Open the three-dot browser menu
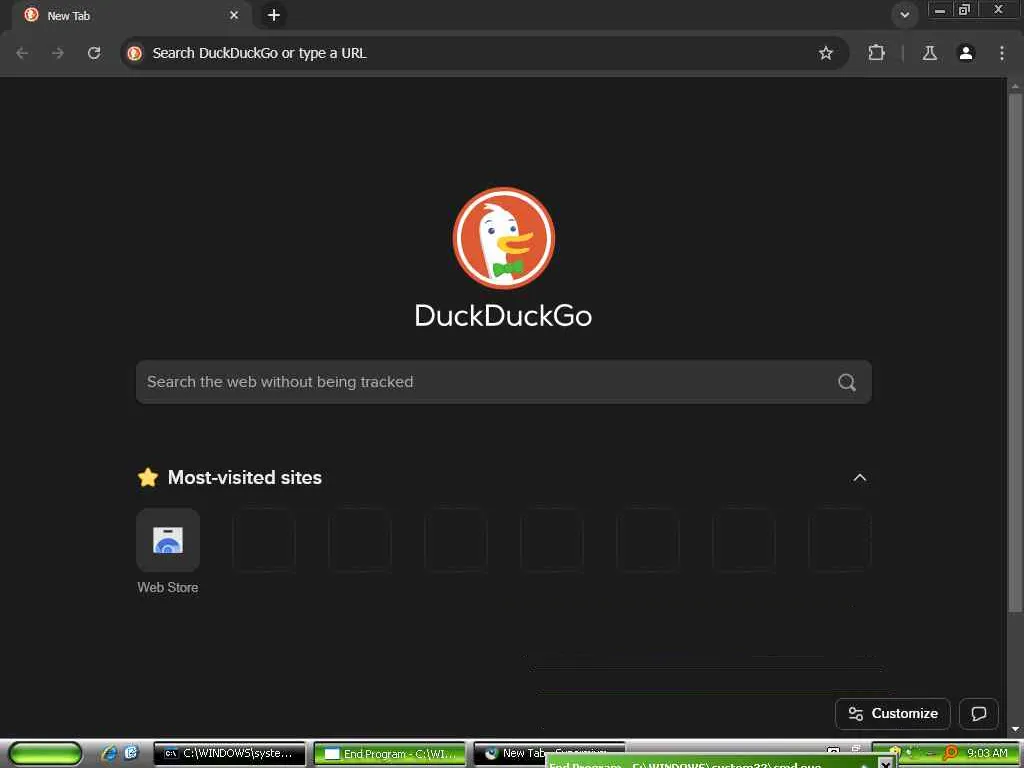 1002,53
